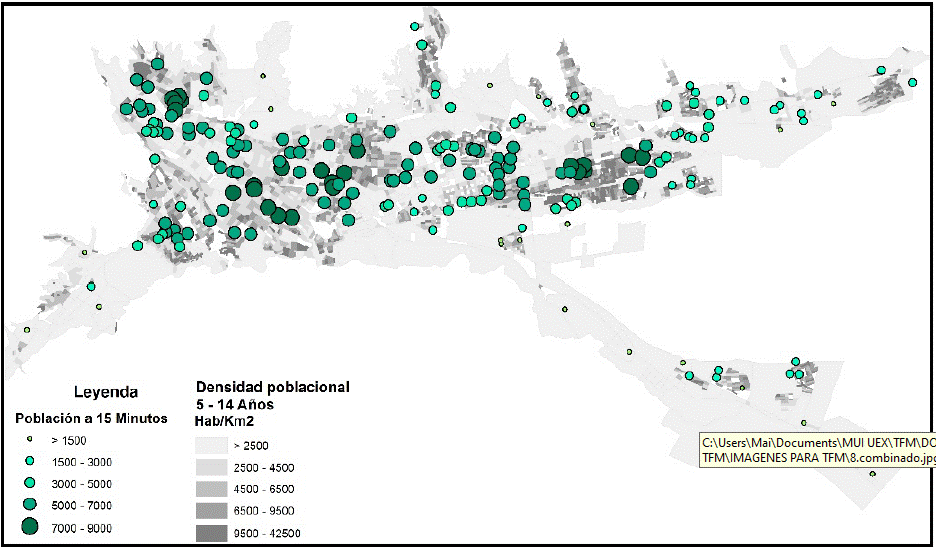The image size is (936, 549).
Task: Click the "3000 - 5000" legend circle symbol
Action: click(30, 483)
